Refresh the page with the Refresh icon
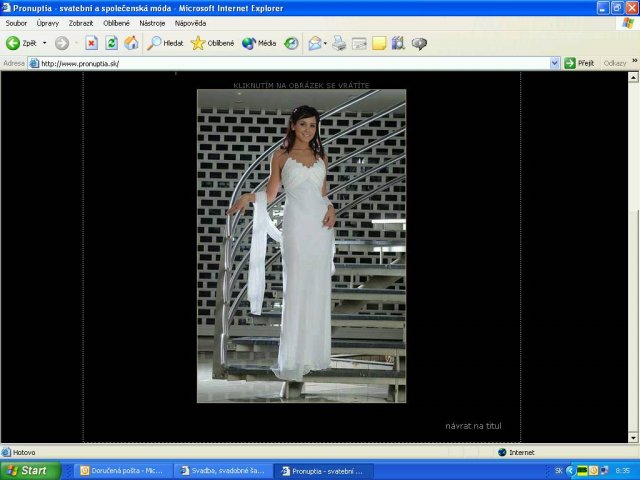Image resolution: width=640 pixels, height=480 pixels. tap(111, 43)
